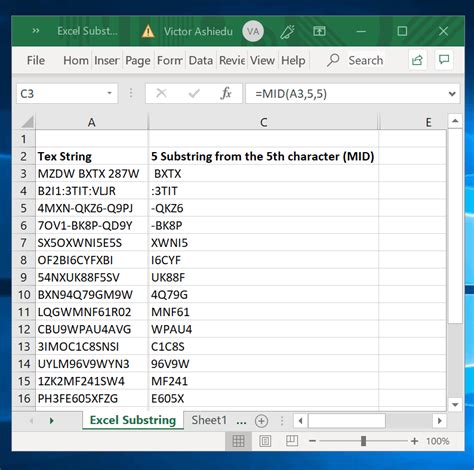The width and height of the screenshot is (474, 470).
Task: Select the Excel Substring sheet tab
Action: [133, 420]
